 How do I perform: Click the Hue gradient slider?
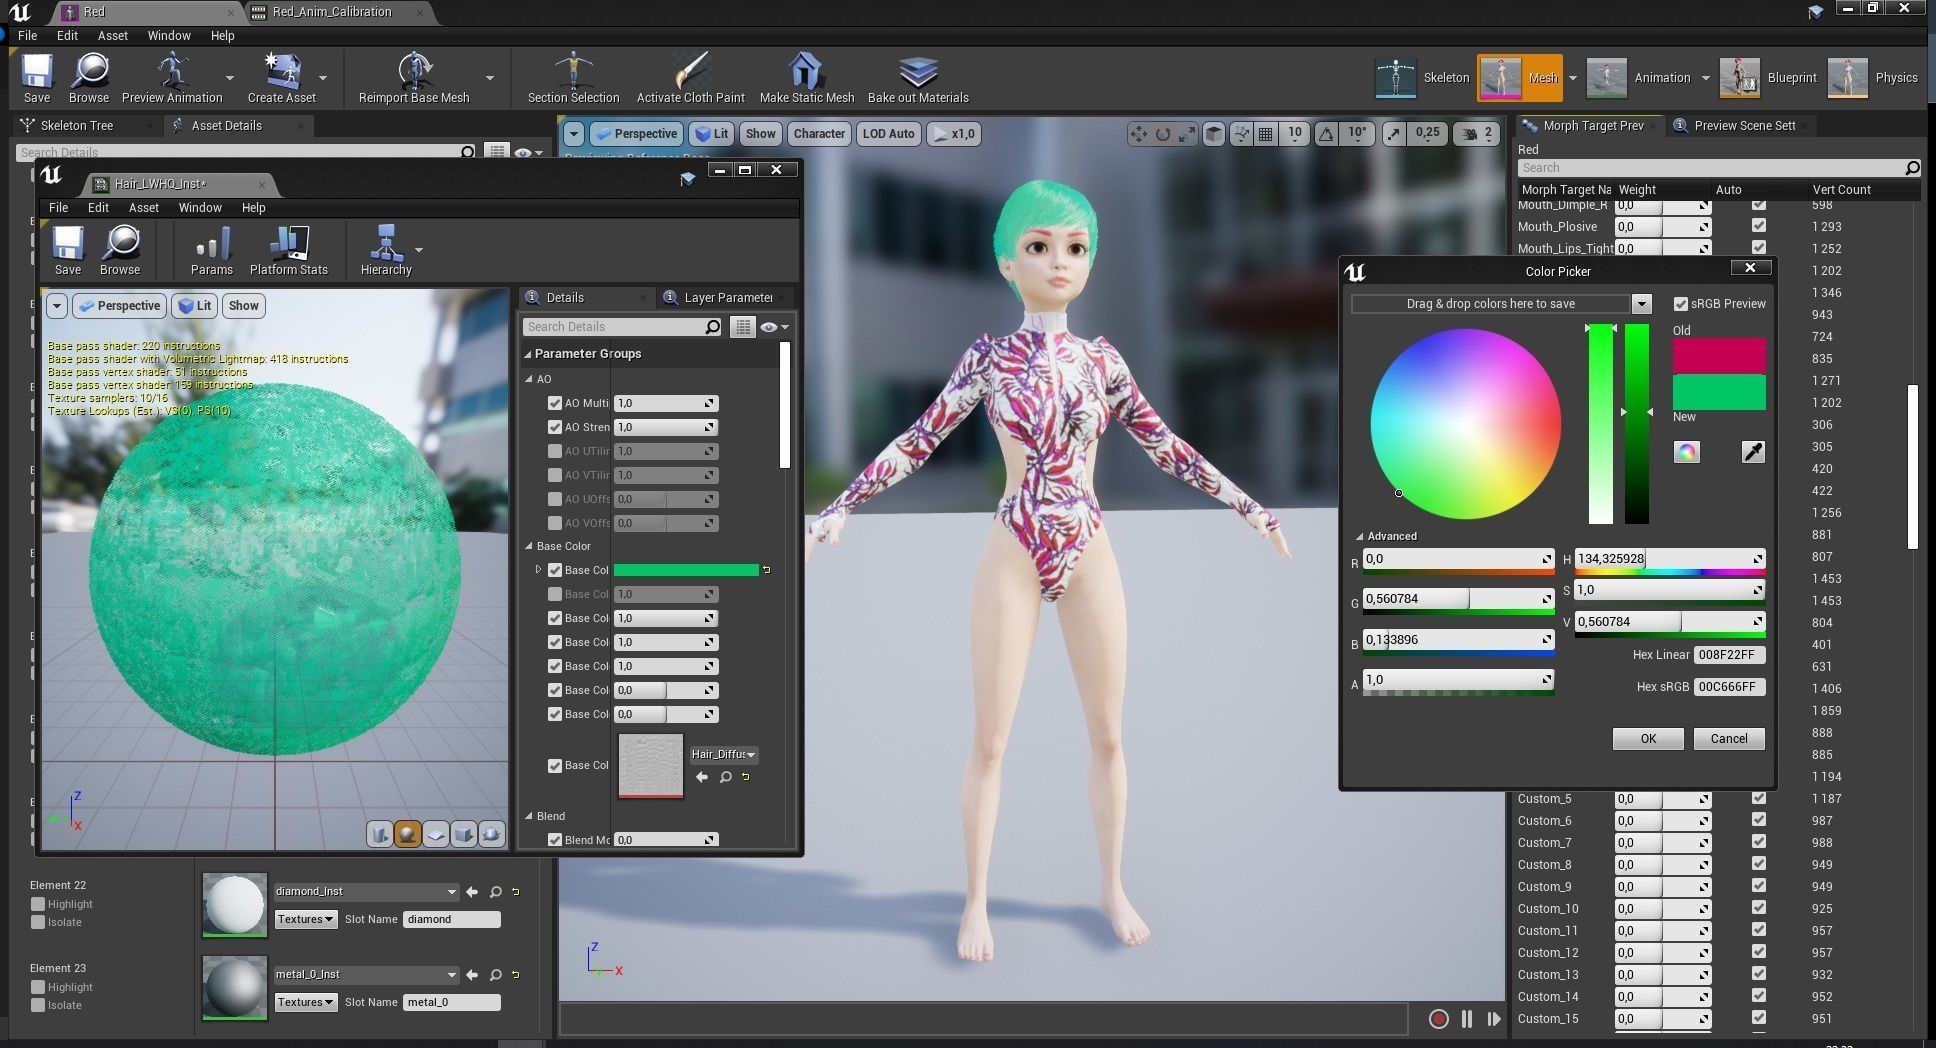[x=1669, y=573]
